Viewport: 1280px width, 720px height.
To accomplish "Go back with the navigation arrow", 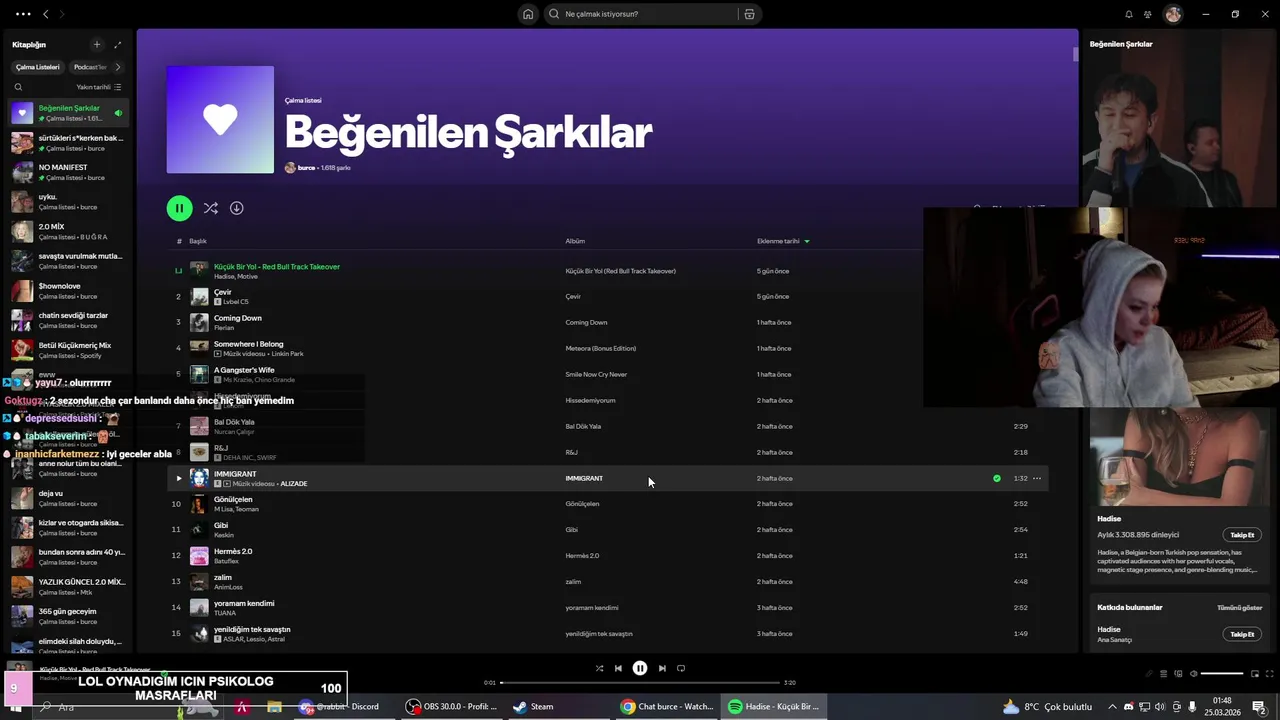I will click(45, 14).
